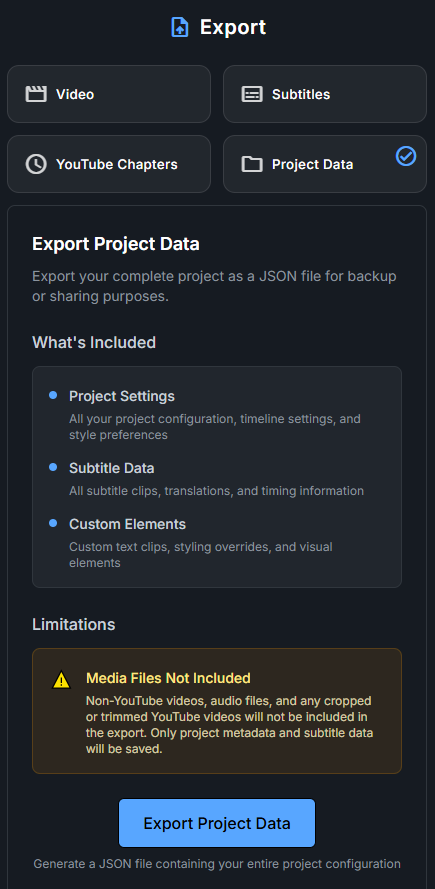Choose the YouTube Chapters export option
Image resolution: width=435 pixels, height=889 pixels.
tap(109, 164)
